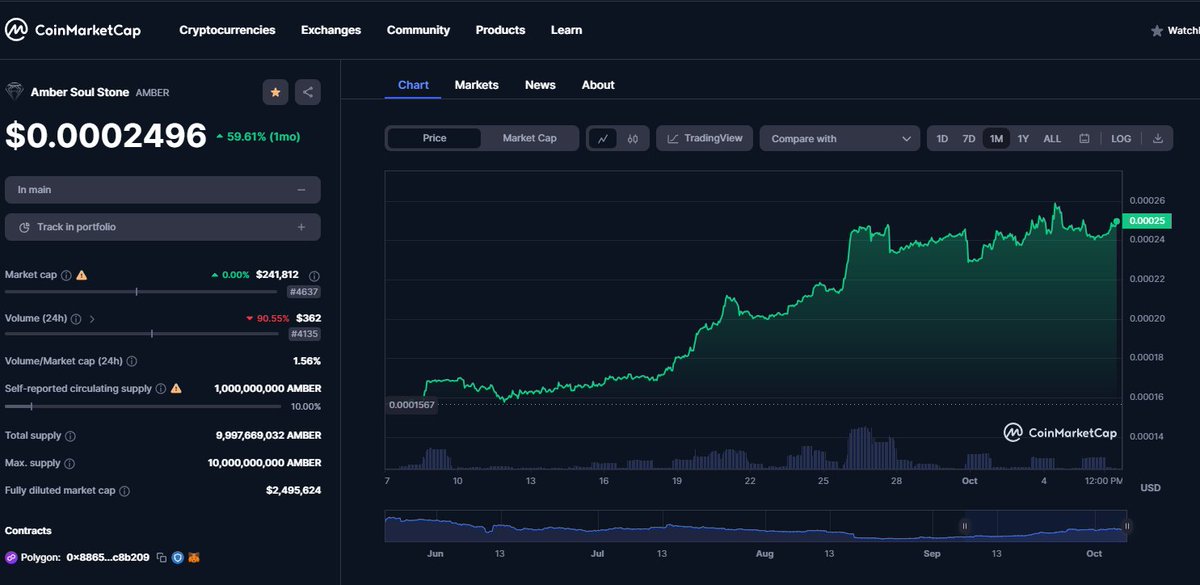
Task: Add token to MetaMask via fox icon
Action: [194, 557]
